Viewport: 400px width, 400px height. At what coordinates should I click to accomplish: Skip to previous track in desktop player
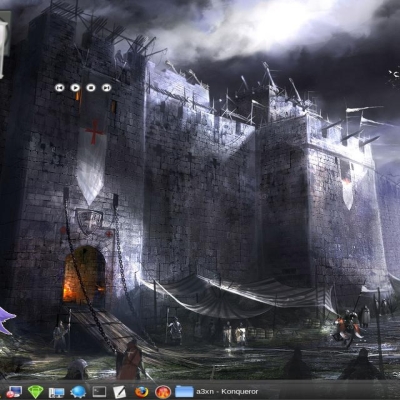[59, 88]
